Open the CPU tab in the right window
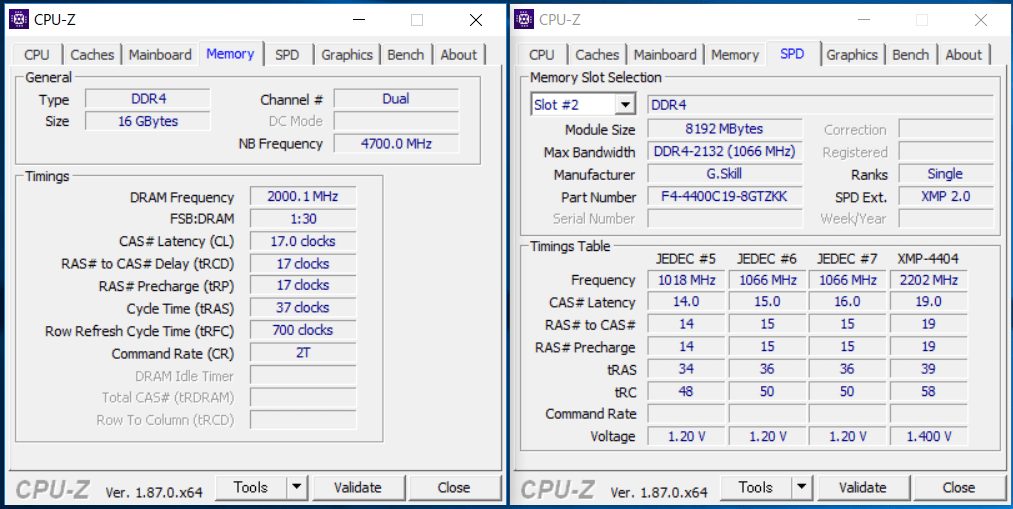The width and height of the screenshot is (1013, 509). (x=541, y=55)
